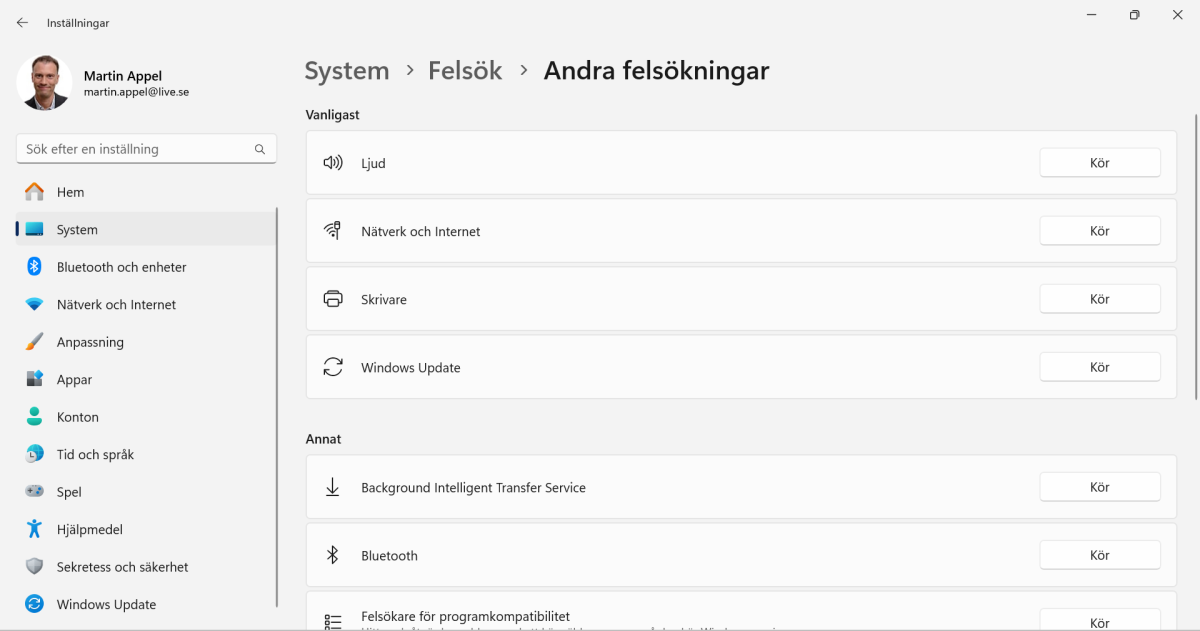Click the Wi-Fi icon beside Nätverk och Internet
The width and height of the screenshot is (1200, 631).
[x=333, y=230]
